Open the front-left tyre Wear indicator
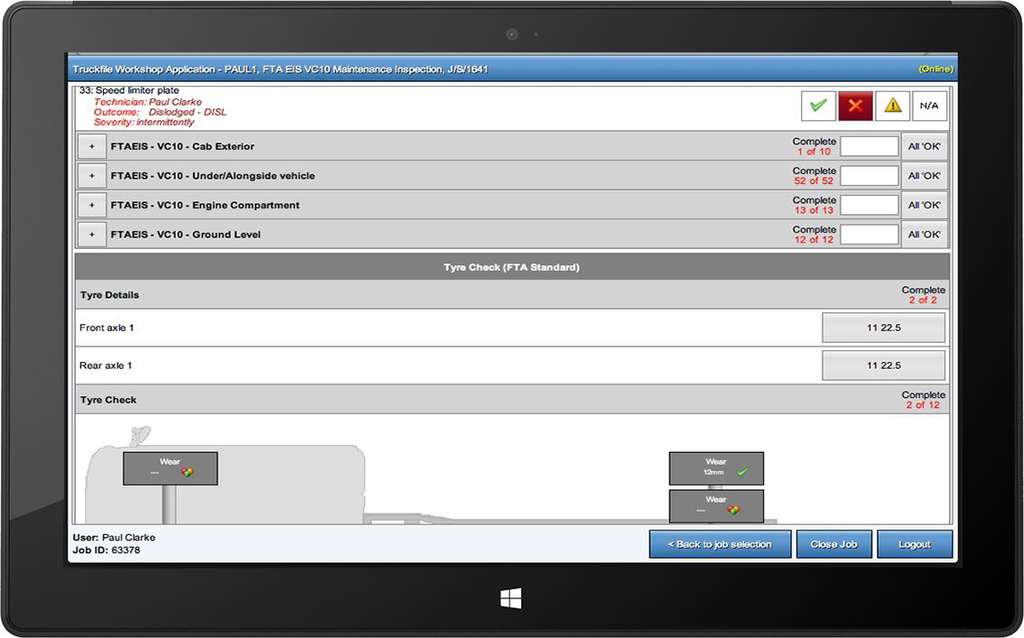 (x=170, y=468)
